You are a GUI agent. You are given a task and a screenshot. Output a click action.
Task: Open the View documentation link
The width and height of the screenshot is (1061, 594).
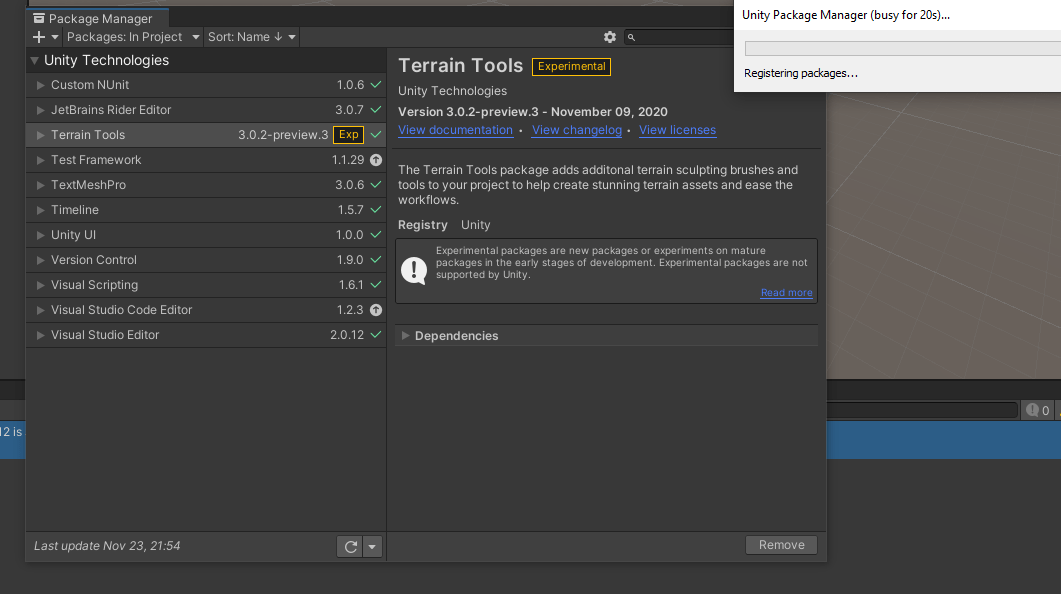coord(455,131)
